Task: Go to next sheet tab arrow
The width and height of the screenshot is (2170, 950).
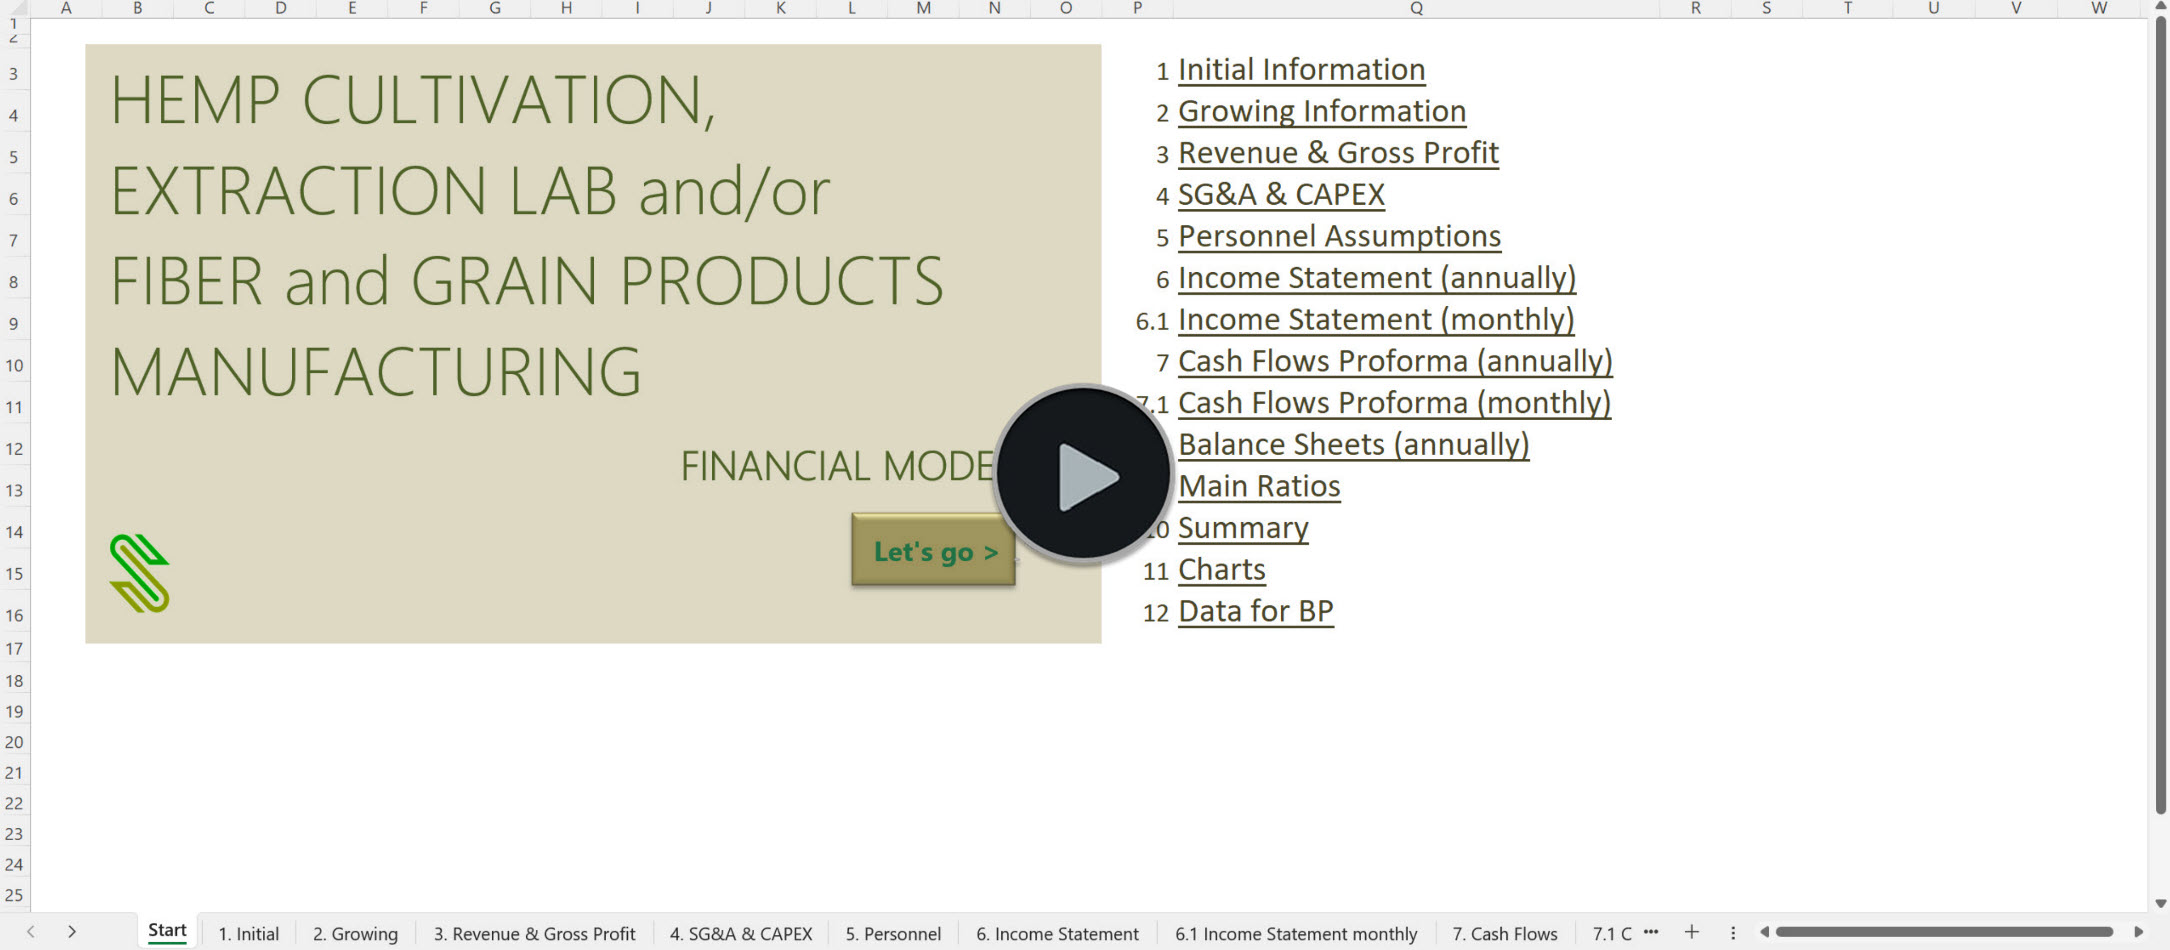Action: (72, 932)
